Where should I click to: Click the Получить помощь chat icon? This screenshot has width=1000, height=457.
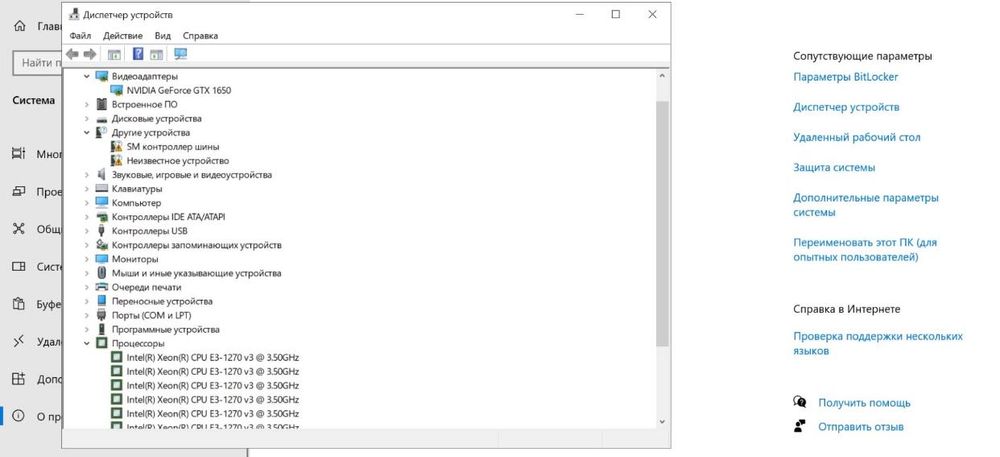800,402
